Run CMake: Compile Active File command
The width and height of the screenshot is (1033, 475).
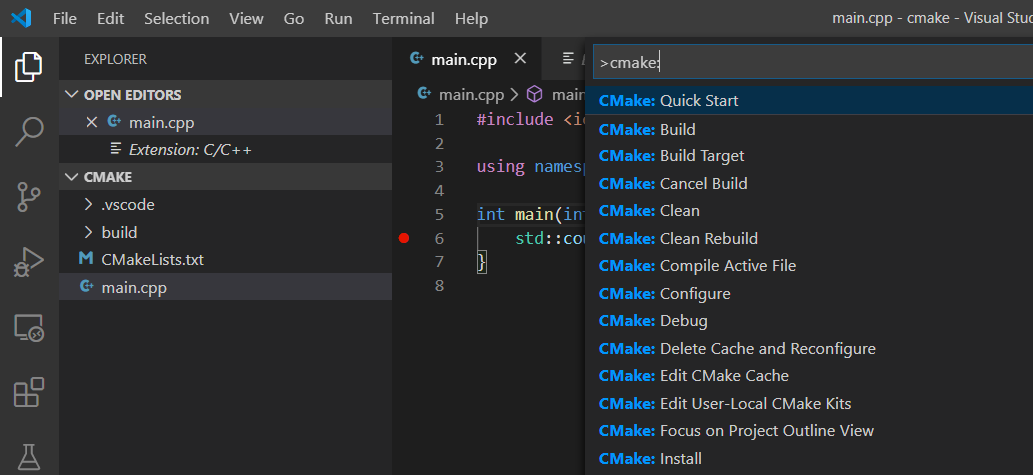809,265
